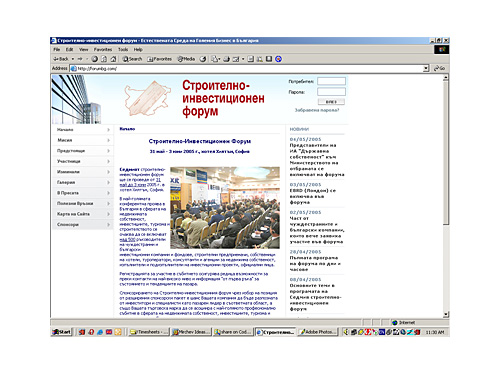
Task: Switch to the Mirchev Ideas taskbar window
Action: pyautogui.click(x=191, y=332)
